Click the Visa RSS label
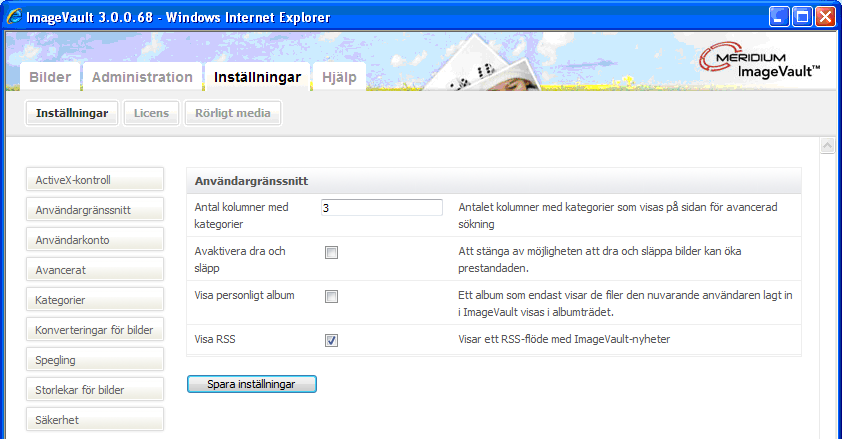The height and width of the screenshot is (439, 842). (215, 339)
